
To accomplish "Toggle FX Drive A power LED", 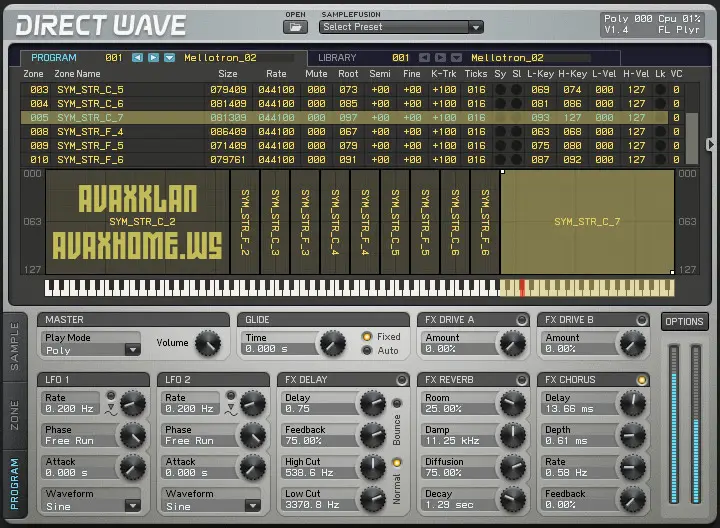I will [x=522, y=320].
